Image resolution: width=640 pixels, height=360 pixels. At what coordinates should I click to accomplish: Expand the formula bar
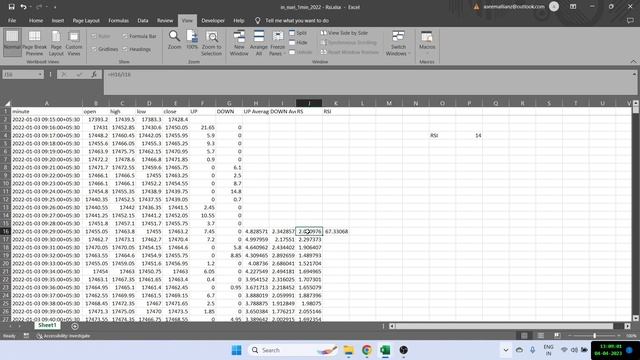tap(634, 74)
